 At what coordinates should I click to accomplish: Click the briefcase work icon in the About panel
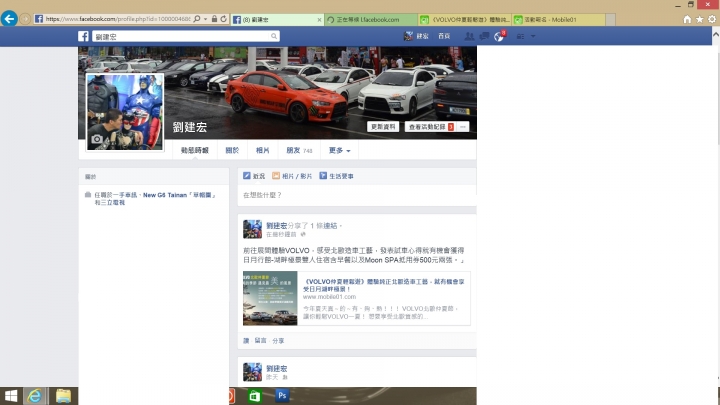pyautogui.click(x=88, y=195)
